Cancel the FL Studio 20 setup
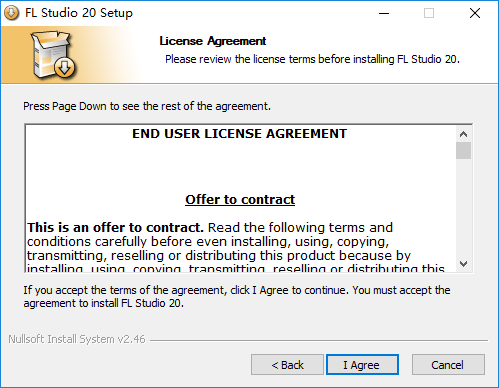 tap(448, 365)
